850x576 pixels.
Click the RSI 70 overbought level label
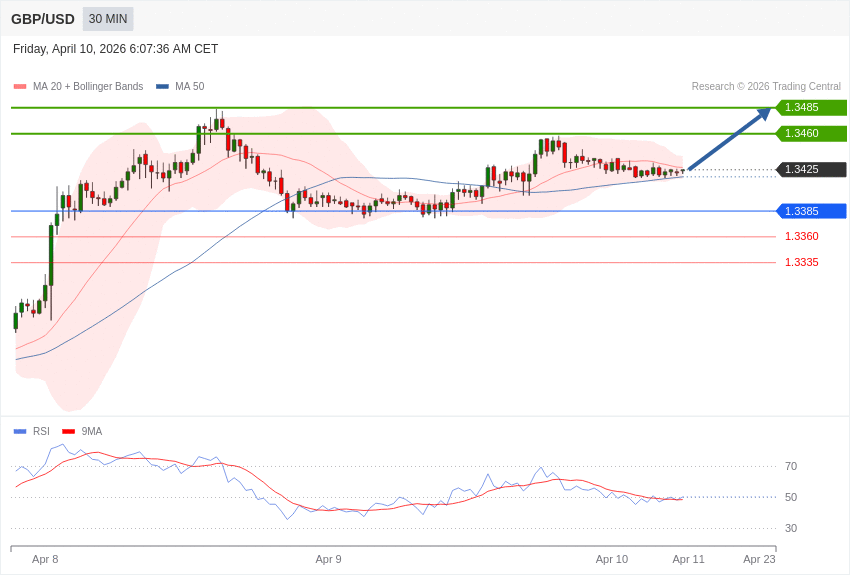(x=791, y=467)
